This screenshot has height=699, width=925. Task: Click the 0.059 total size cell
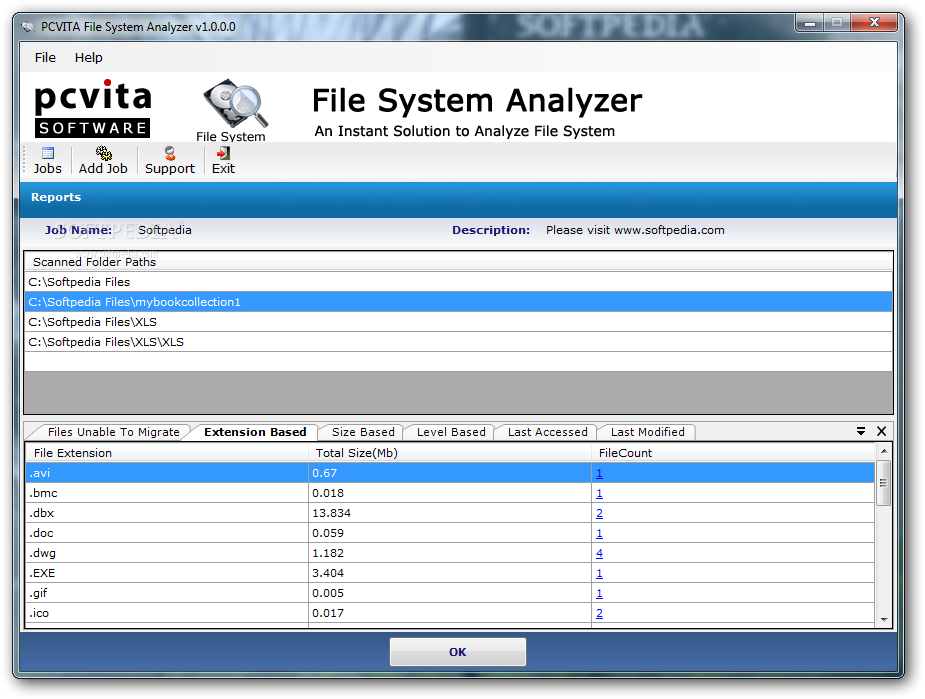coord(450,533)
